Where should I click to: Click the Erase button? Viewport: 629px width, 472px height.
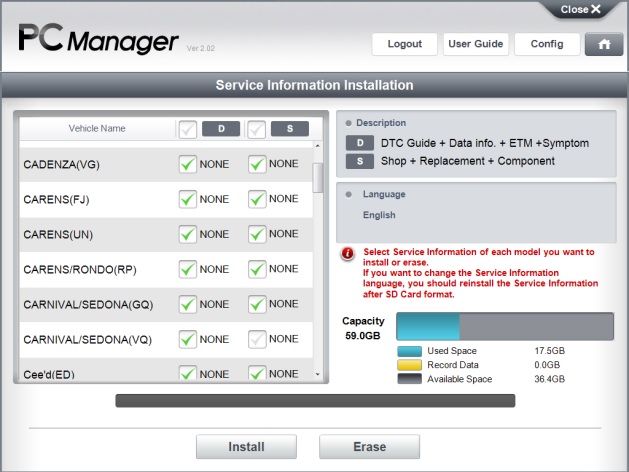point(369,447)
